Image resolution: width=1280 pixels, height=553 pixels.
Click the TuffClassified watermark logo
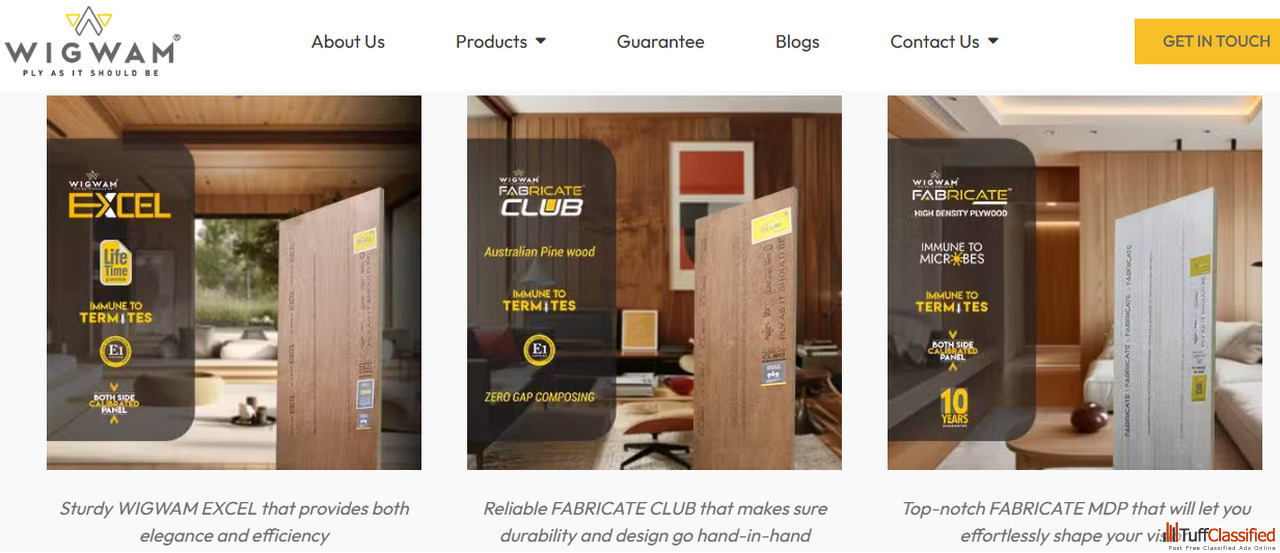(x=1220, y=537)
